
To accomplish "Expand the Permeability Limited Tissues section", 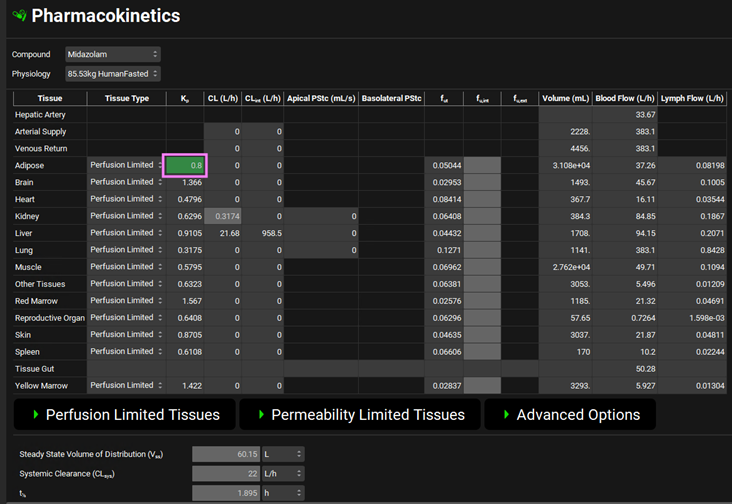I will tap(359, 414).
